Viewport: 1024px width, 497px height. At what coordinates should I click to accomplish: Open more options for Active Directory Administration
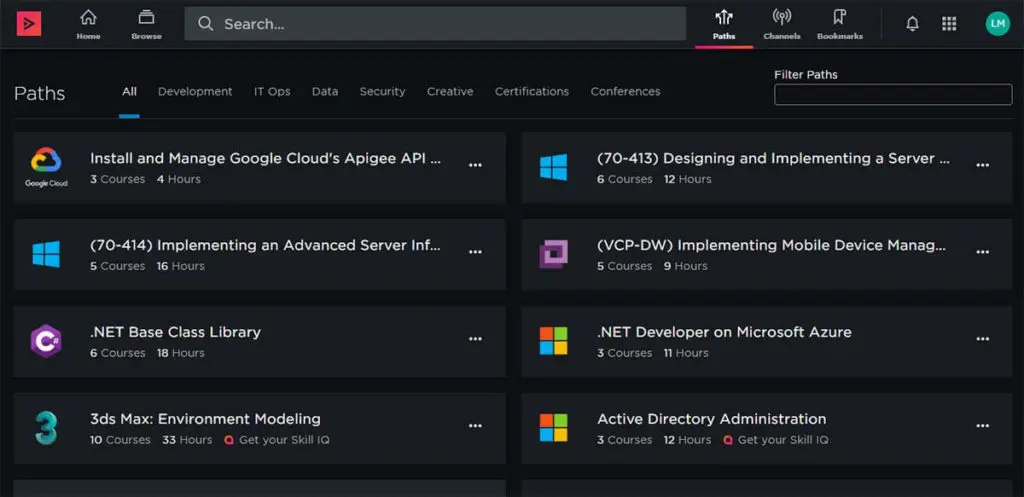point(983,426)
